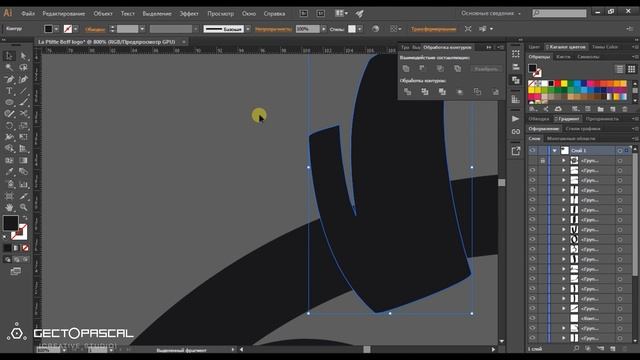The image size is (640, 360).
Task: Click the Minus Front shape mode icon
Action: click(x=422, y=69)
